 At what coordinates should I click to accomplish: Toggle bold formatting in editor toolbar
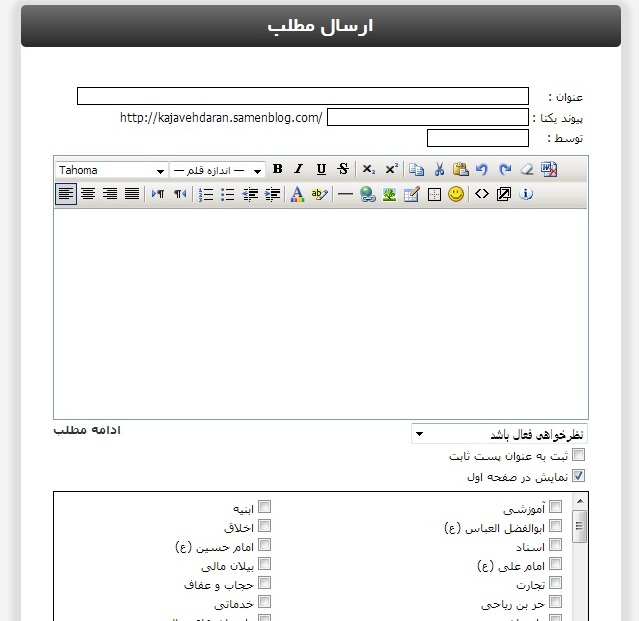click(x=278, y=169)
